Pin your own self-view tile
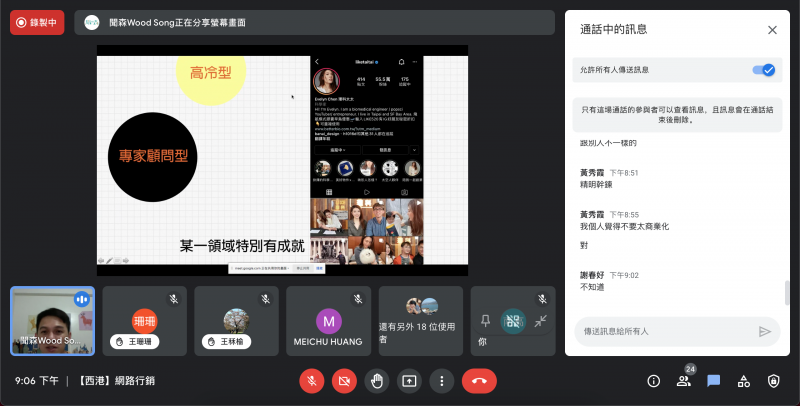 click(485, 321)
